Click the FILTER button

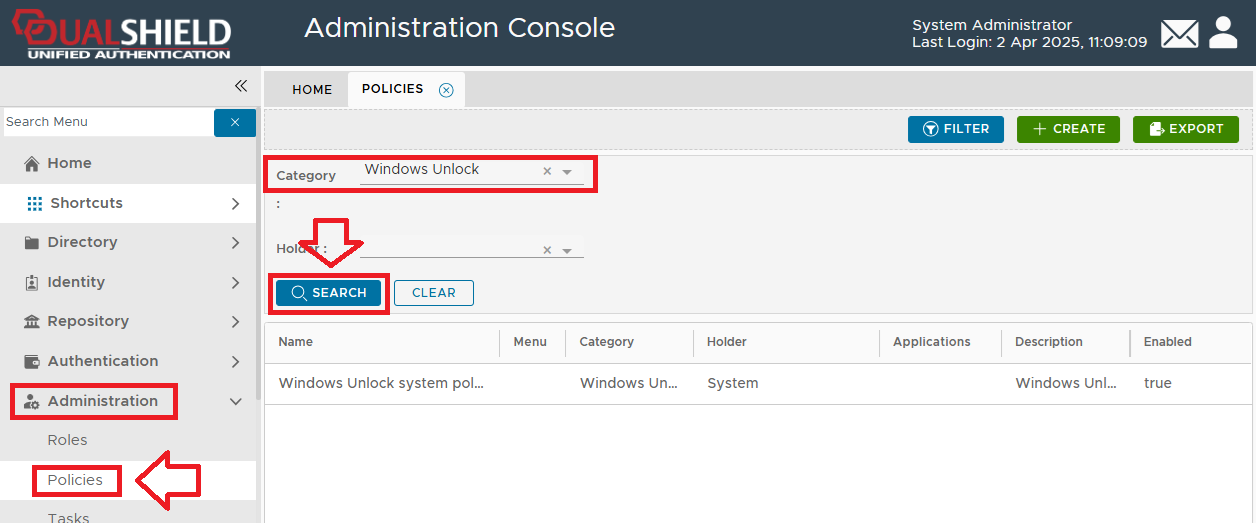tap(955, 129)
